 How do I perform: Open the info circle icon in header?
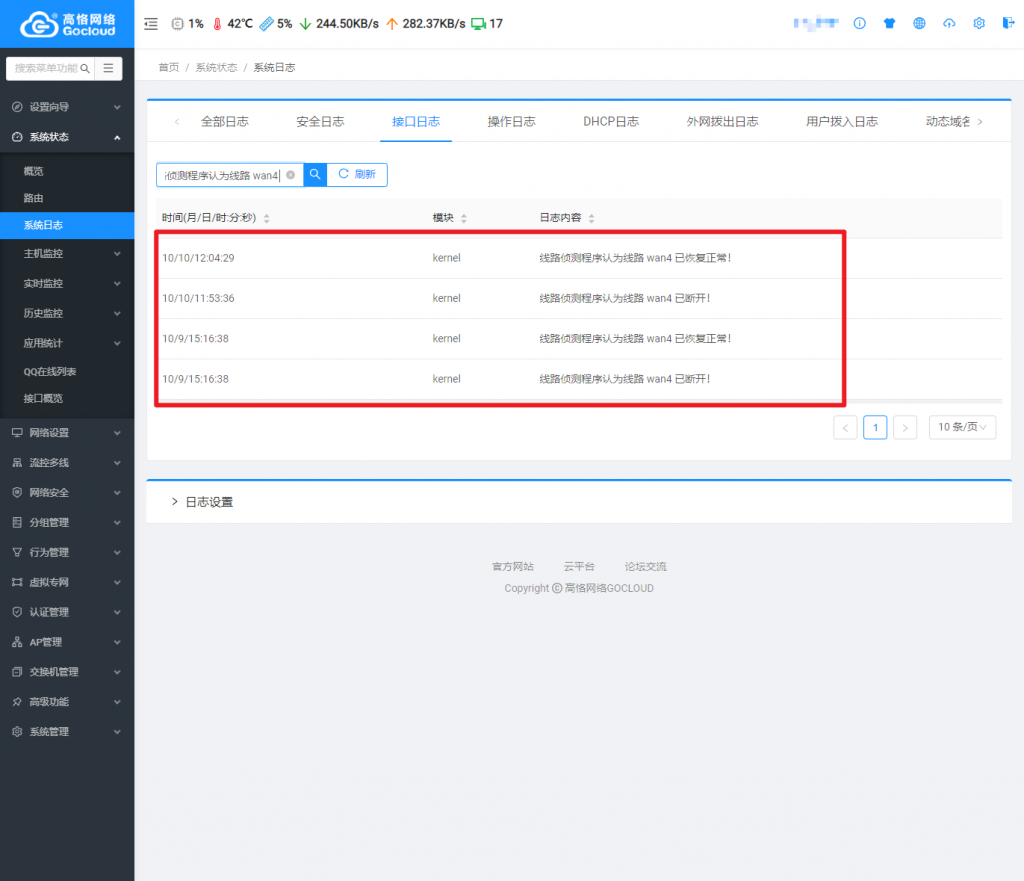(859, 24)
